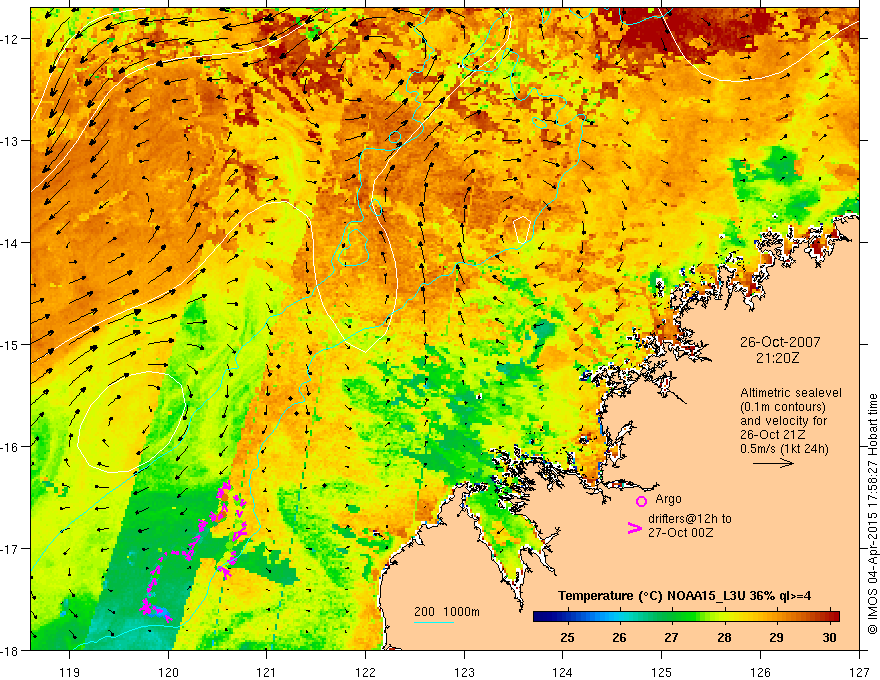Image resolution: width=880 pixels, height=680 pixels.
Task: Click the '200 1000m' depth label
Action: tap(447, 612)
